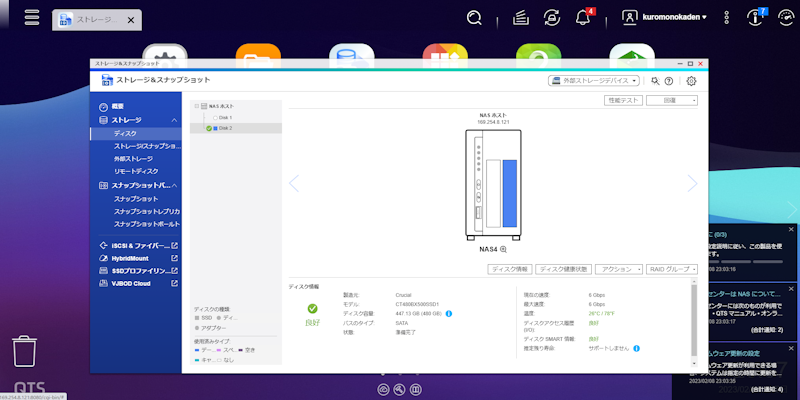Open the dashboard gauge icon
Screen dimensions: 800x400
pyautogui.click(x=786, y=18)
